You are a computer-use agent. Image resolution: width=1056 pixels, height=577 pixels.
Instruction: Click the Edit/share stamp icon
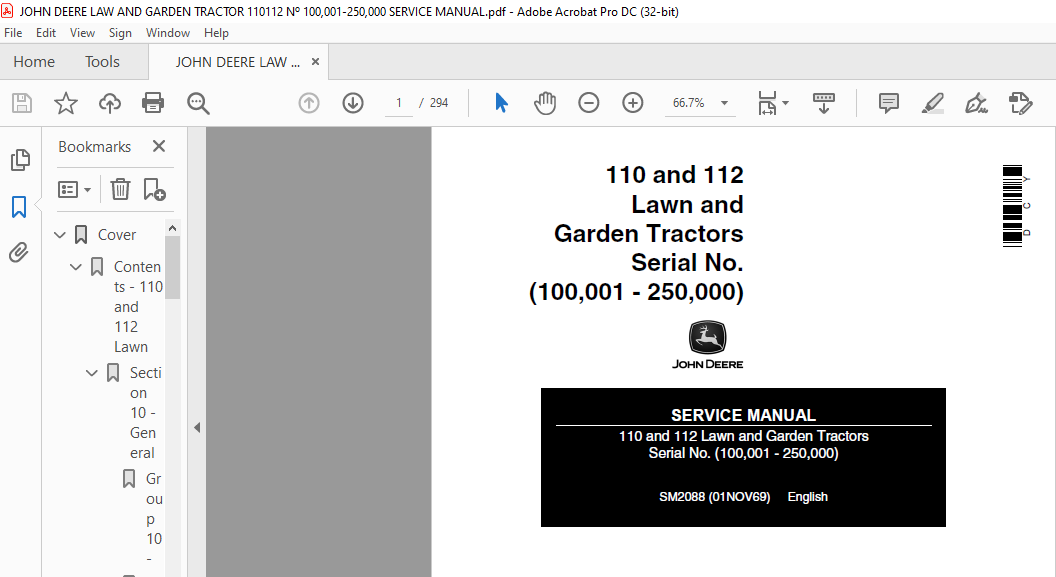point(1020,103)
